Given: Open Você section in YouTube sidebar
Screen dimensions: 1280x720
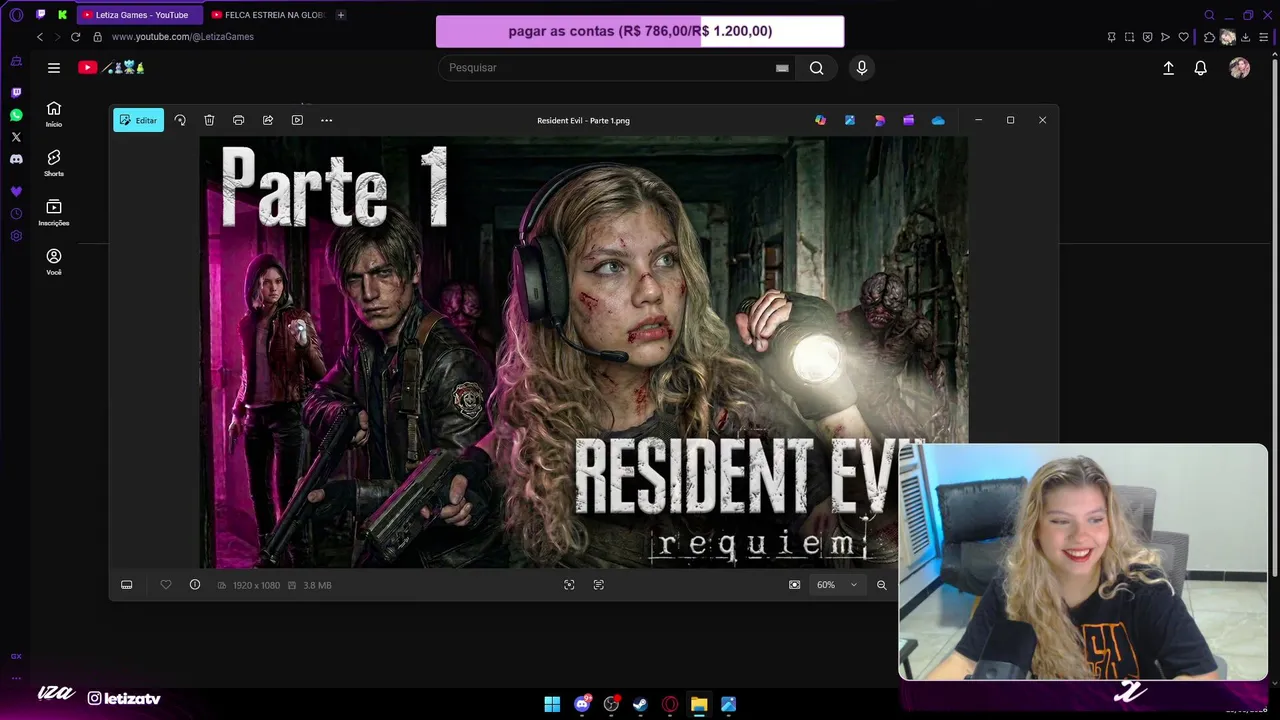Looking at the screenshot, I should (x=54, y=262).
